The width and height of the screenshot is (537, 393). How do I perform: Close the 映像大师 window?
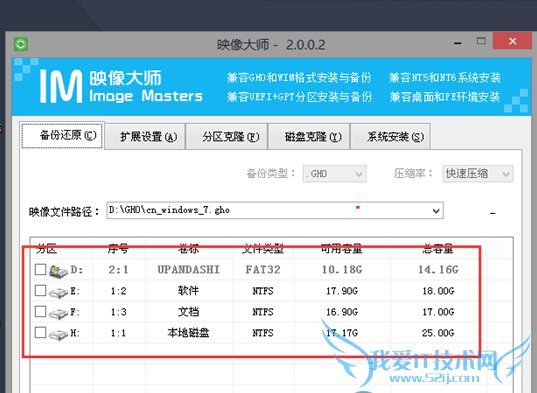[512, 41]
